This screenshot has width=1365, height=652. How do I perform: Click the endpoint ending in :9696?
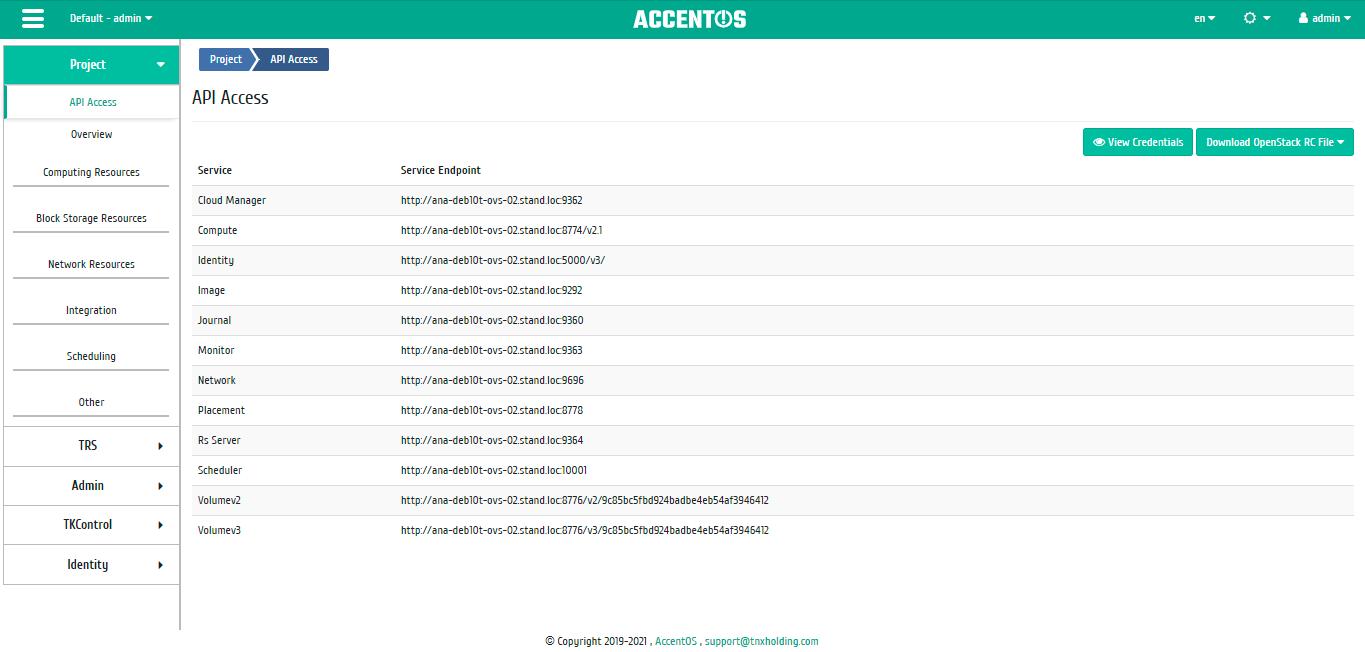pyautogui.click(x=492, y=380)
